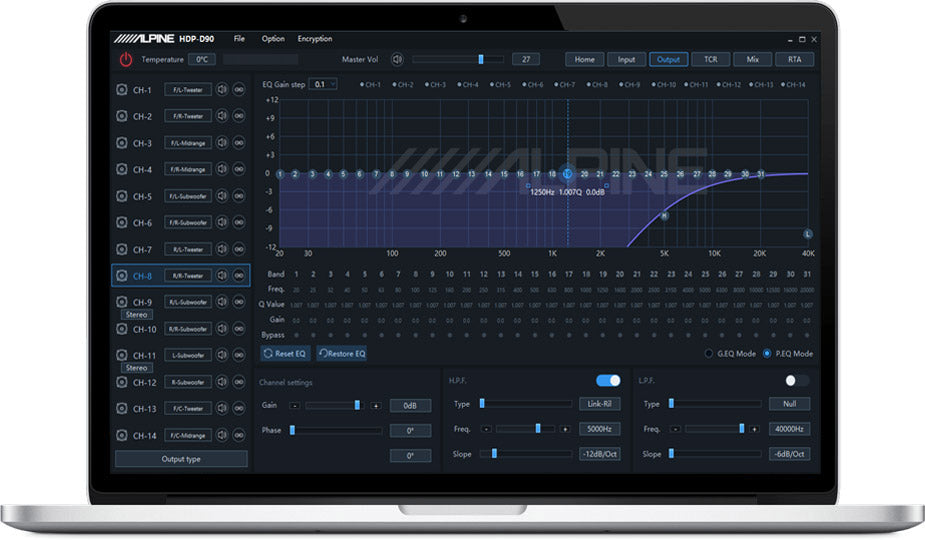Click the link icon for CH-7

(x=239, y=249)
